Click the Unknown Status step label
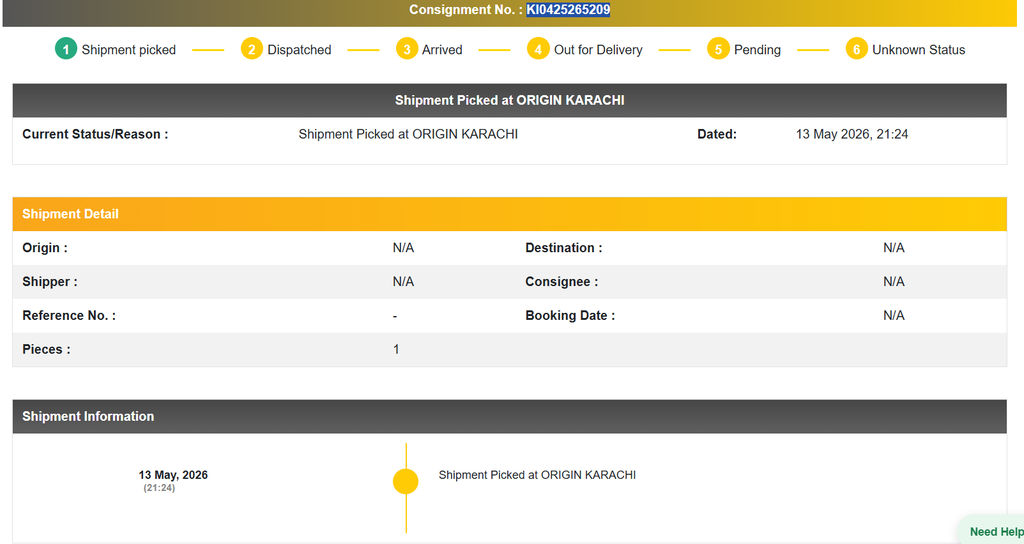 [918, 50]
